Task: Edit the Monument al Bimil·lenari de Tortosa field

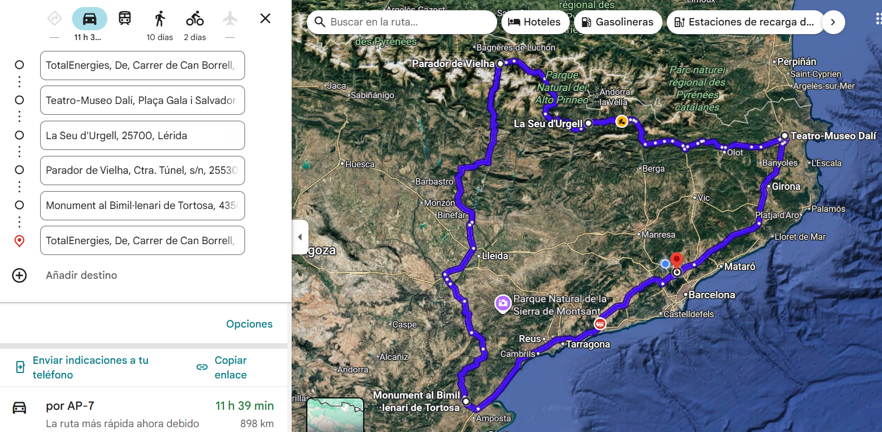Action: [142, 205]
